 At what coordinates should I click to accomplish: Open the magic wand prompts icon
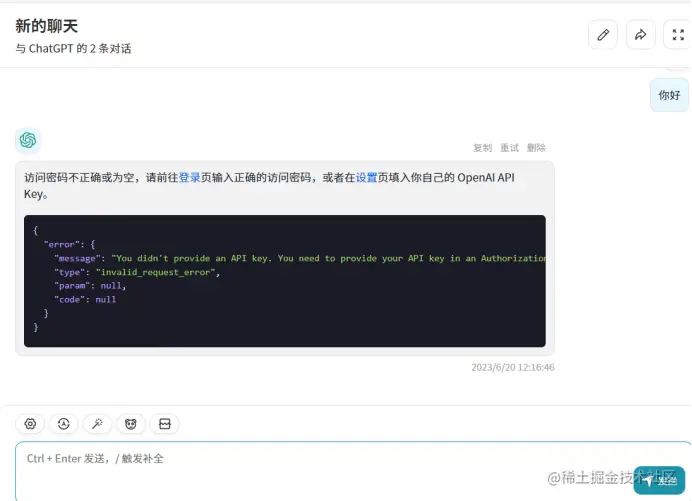pos(97,424)
